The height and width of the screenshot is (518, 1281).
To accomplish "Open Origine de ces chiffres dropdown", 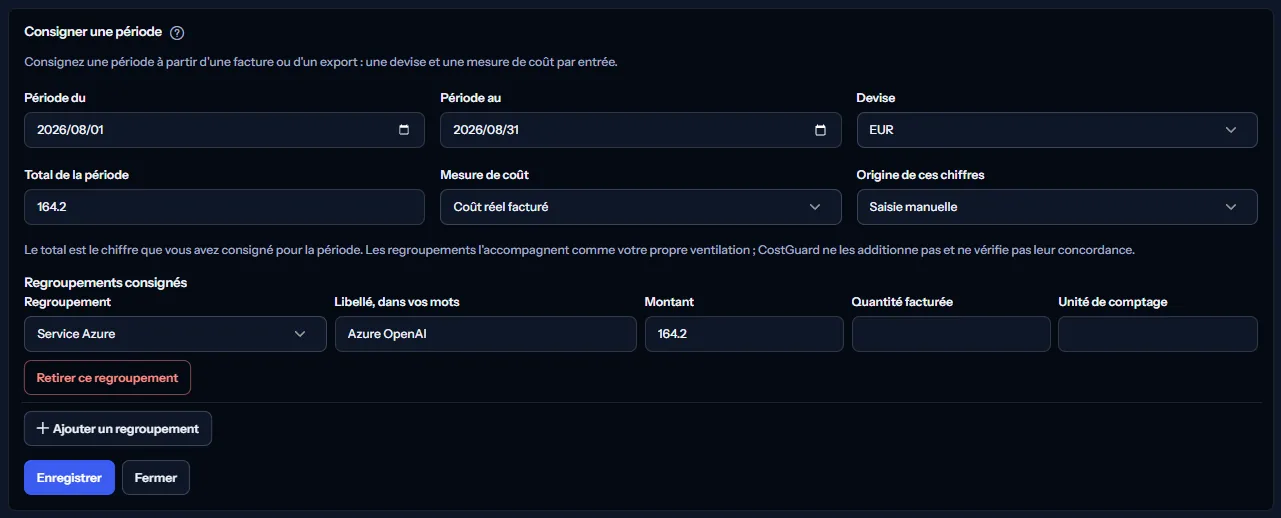I will tap(1057, 207).
